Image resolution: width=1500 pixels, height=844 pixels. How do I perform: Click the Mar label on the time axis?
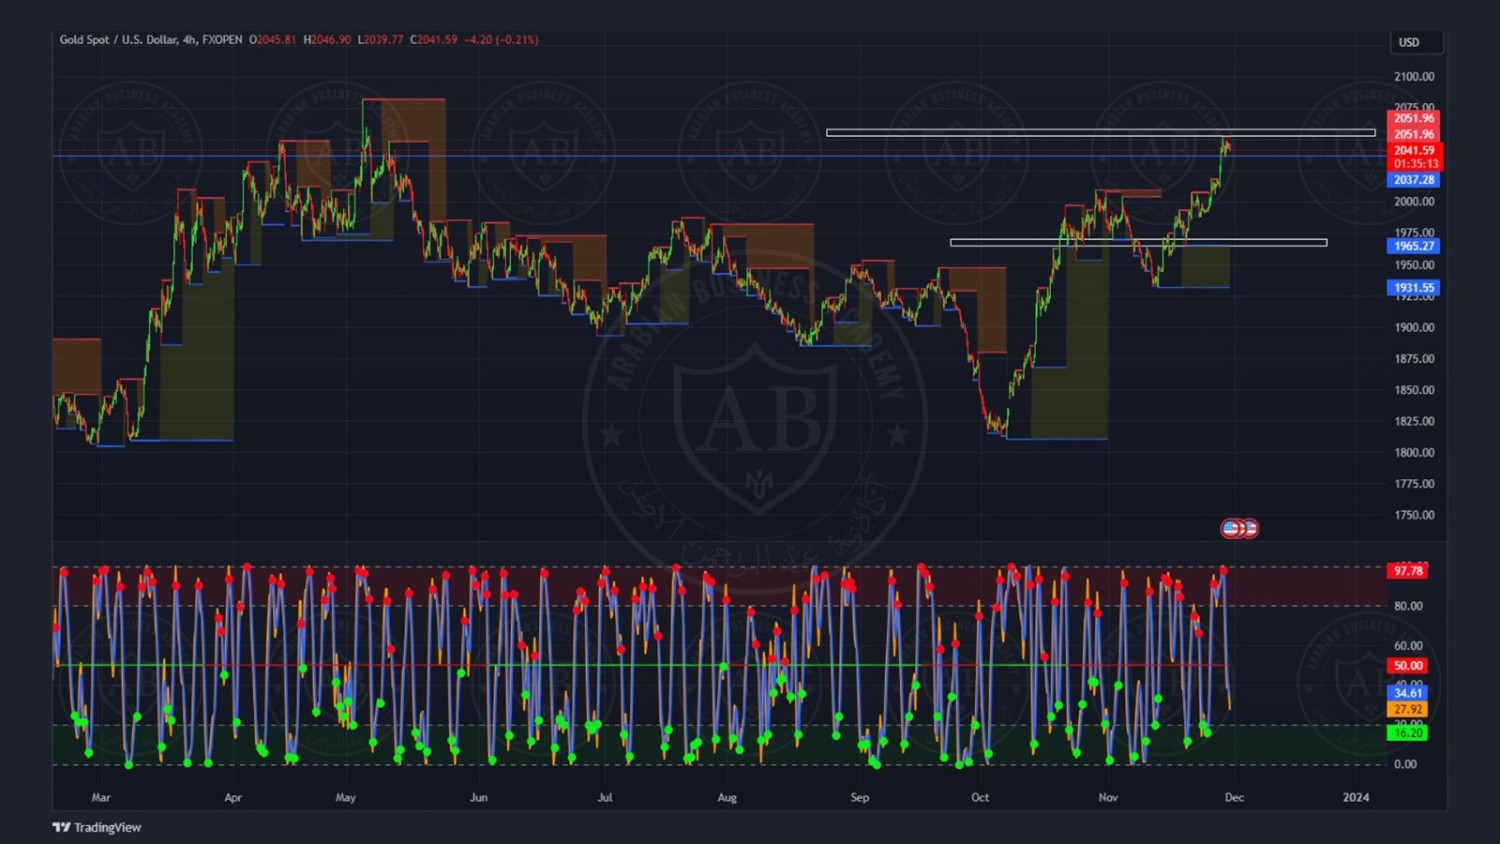tap(101, 797)
